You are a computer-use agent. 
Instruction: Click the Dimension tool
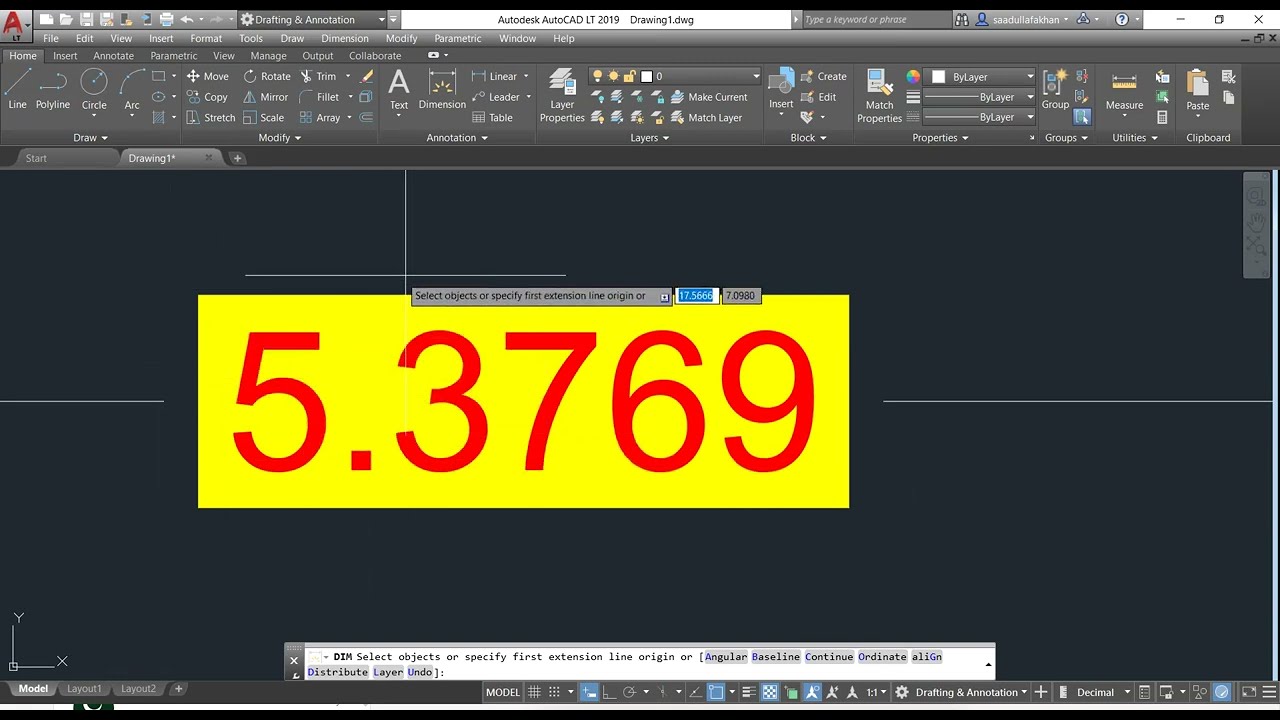click(x=442, y=90)
